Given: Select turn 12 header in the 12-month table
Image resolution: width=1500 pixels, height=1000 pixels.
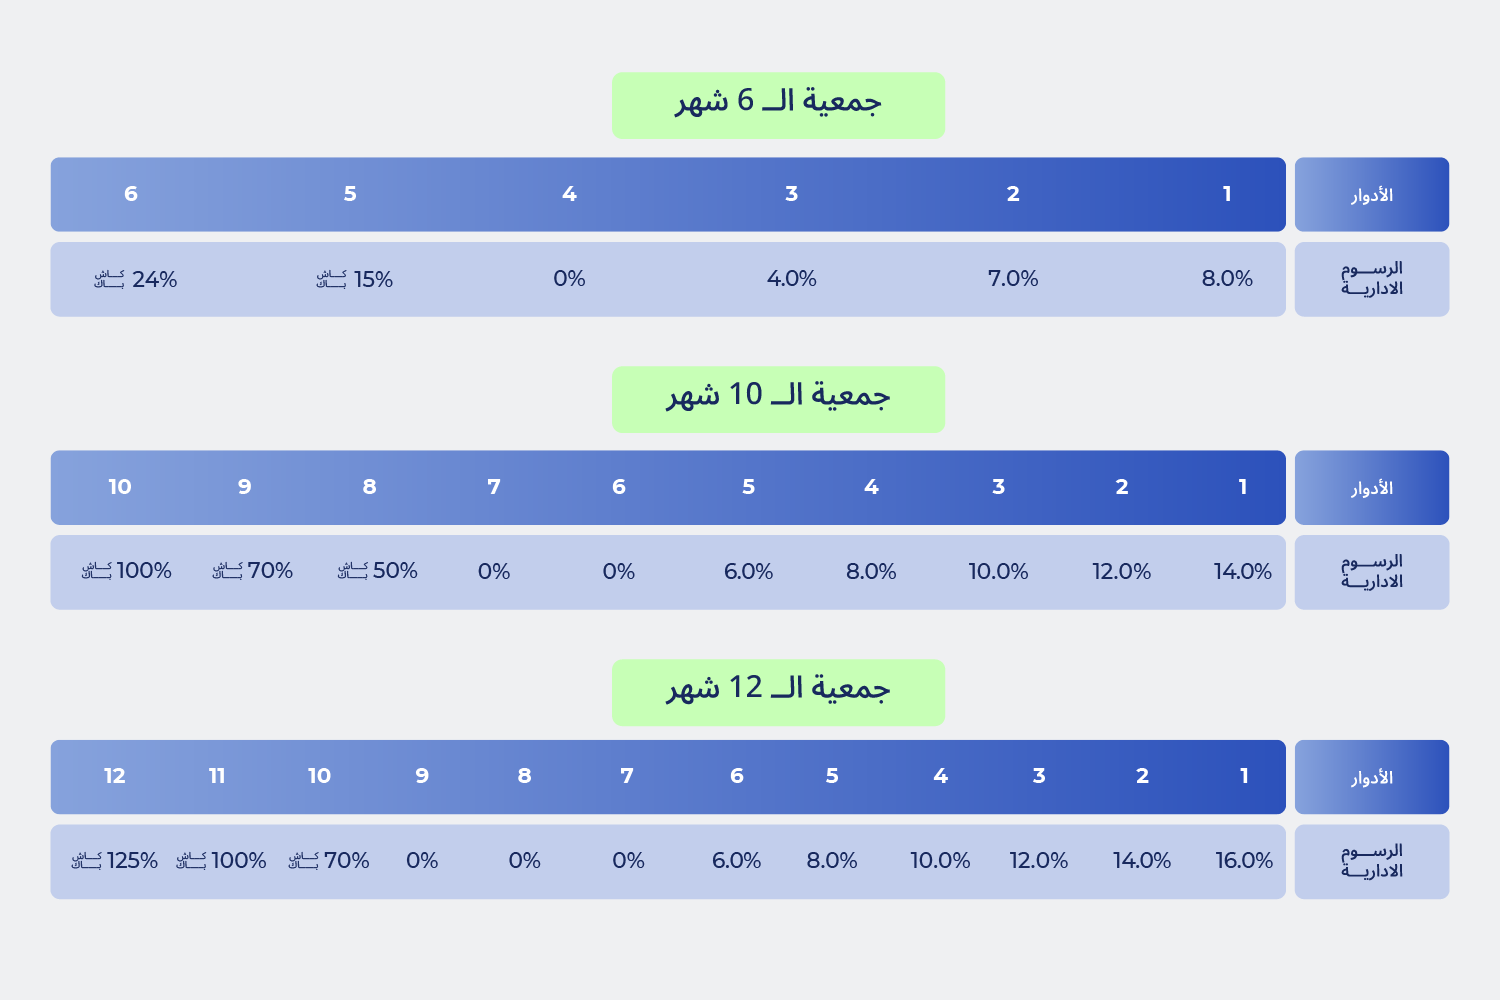Looking at the screenshot, I should 115,776.
